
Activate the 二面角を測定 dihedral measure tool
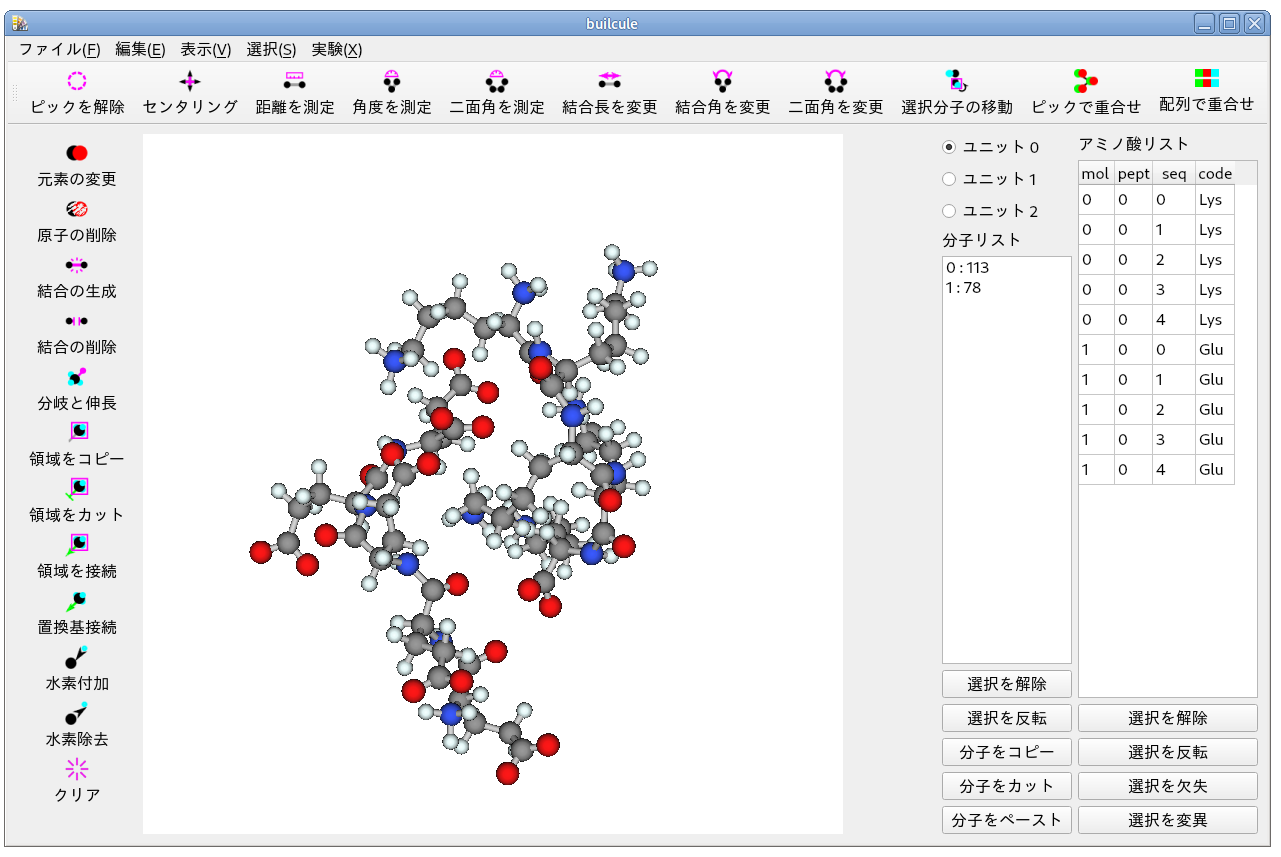(x=496, y=82)
